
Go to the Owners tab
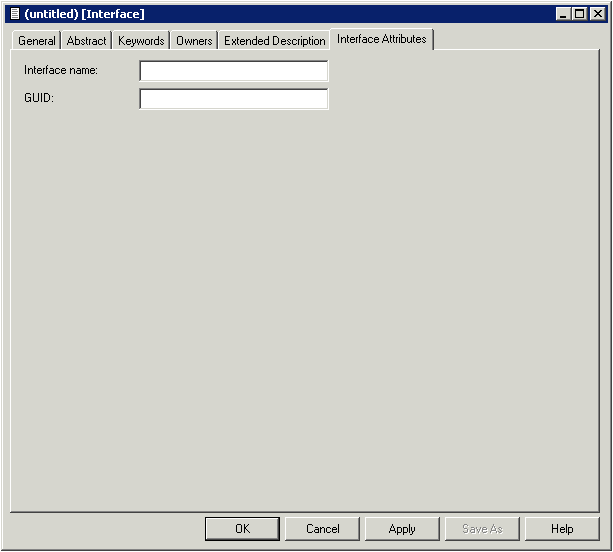[x=194, y=41]
